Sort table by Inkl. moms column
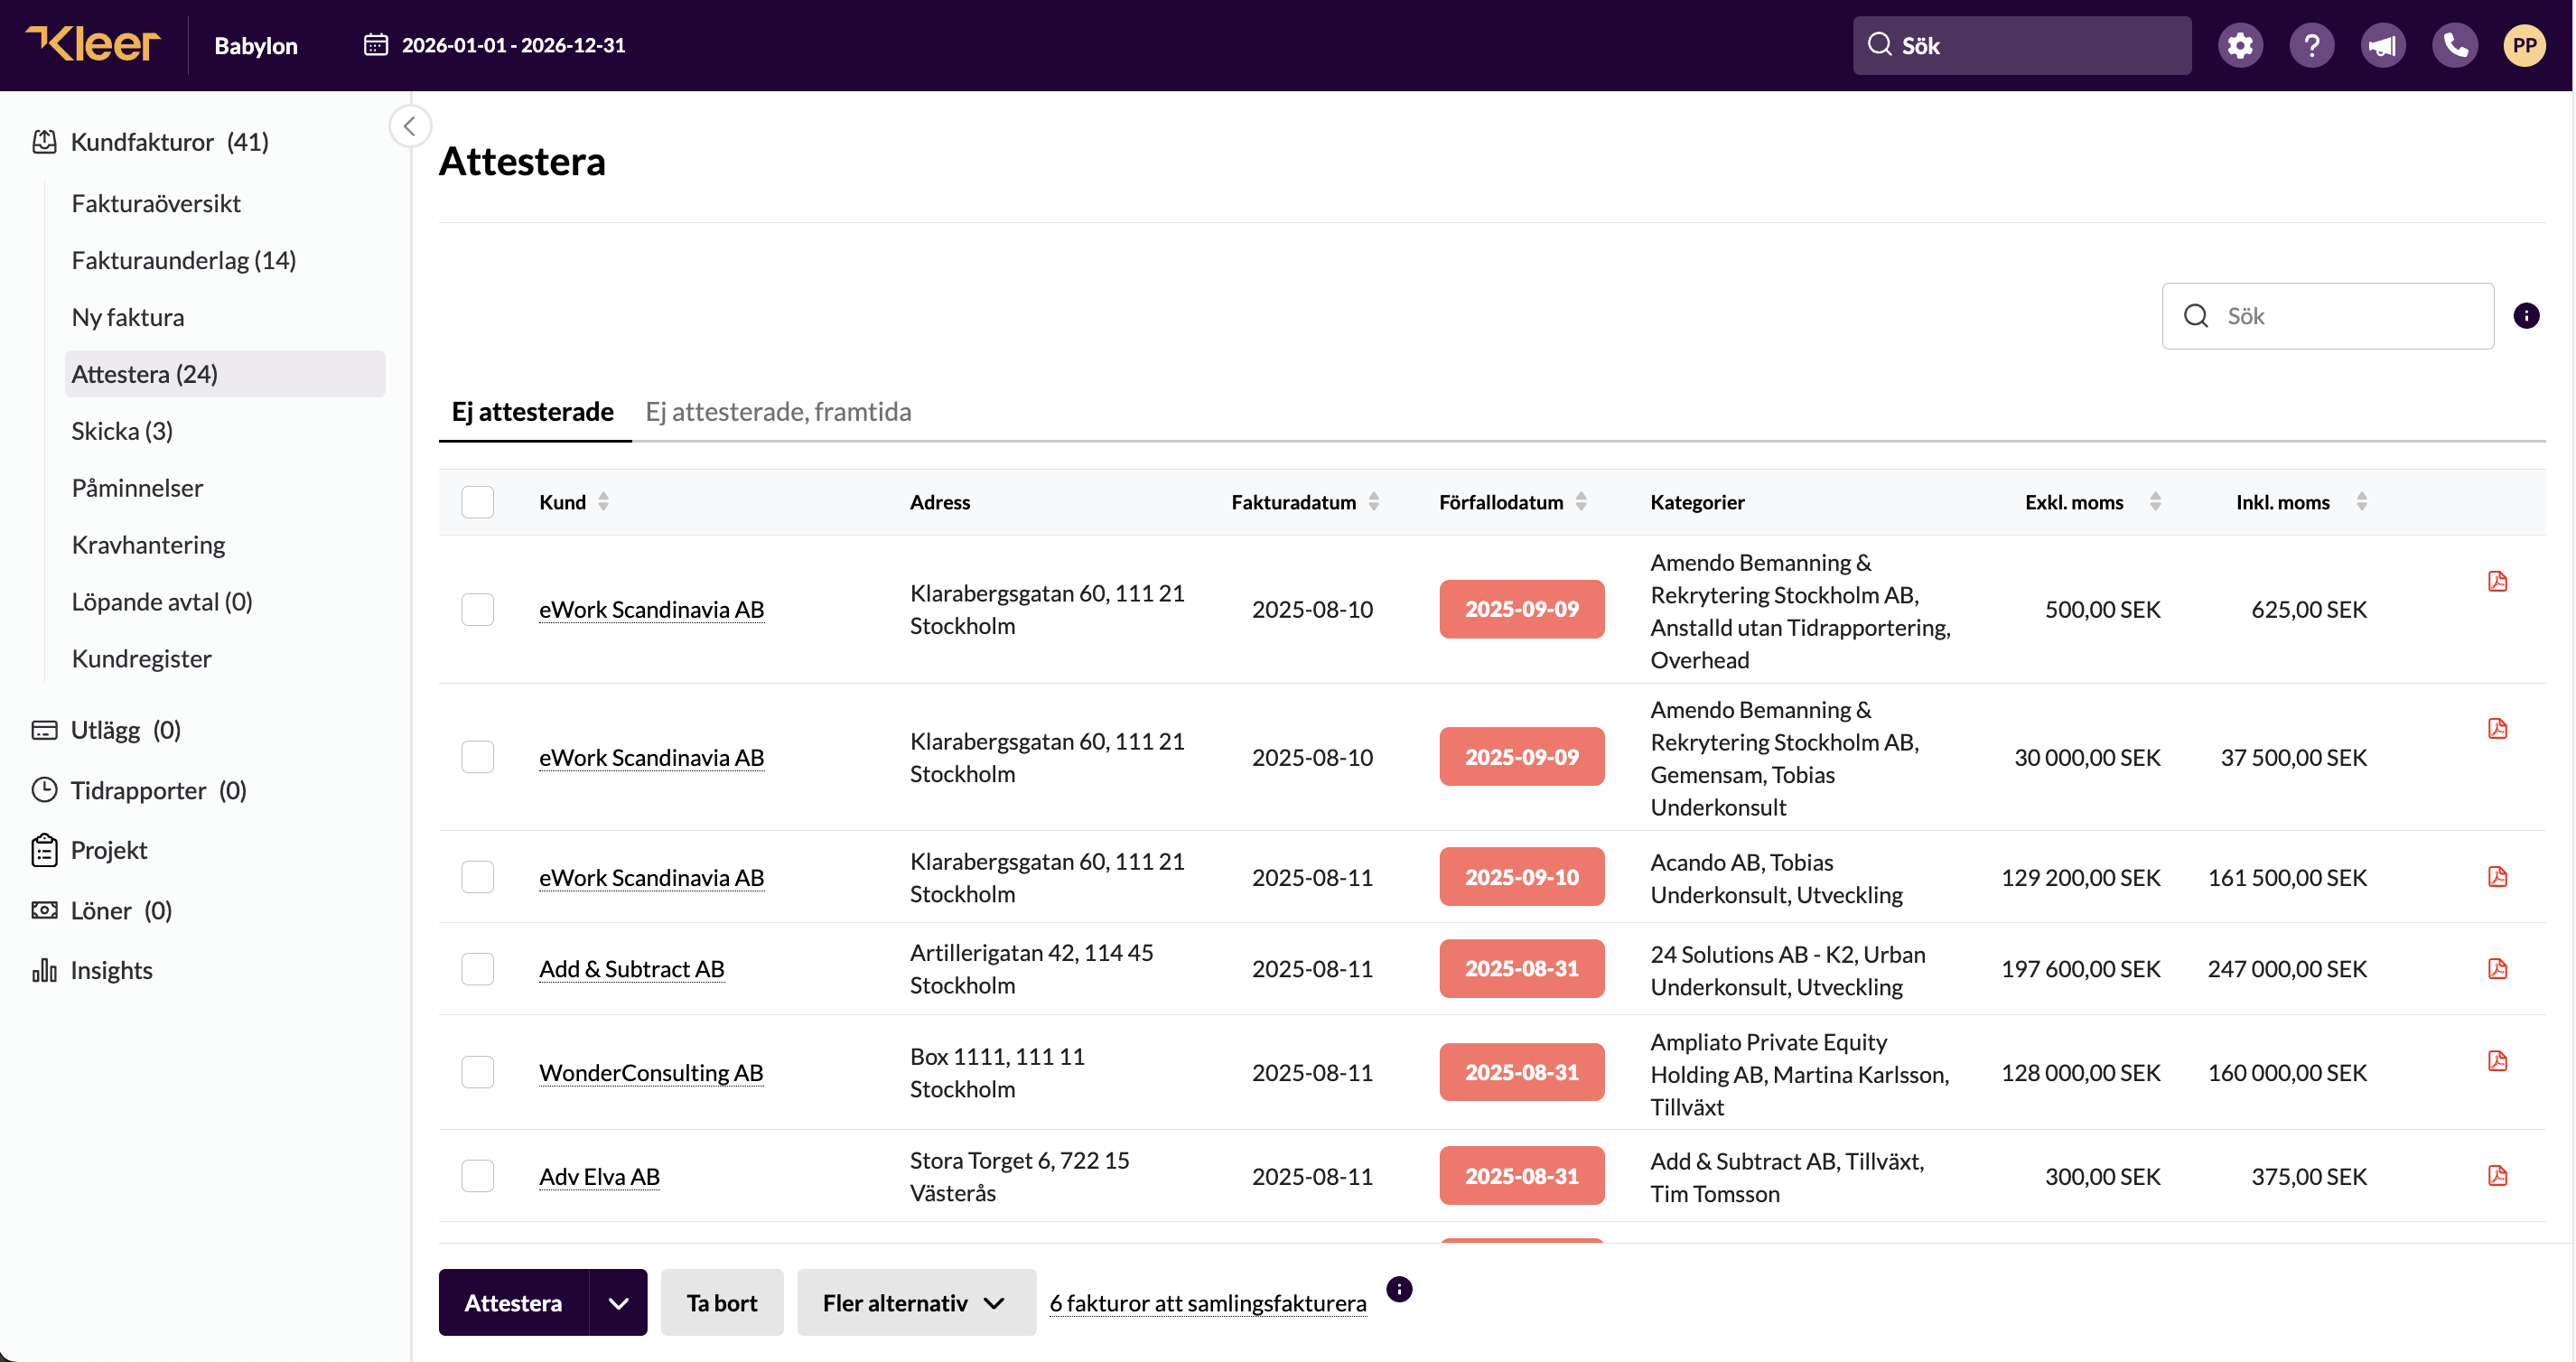 [x=2361, y=502]
